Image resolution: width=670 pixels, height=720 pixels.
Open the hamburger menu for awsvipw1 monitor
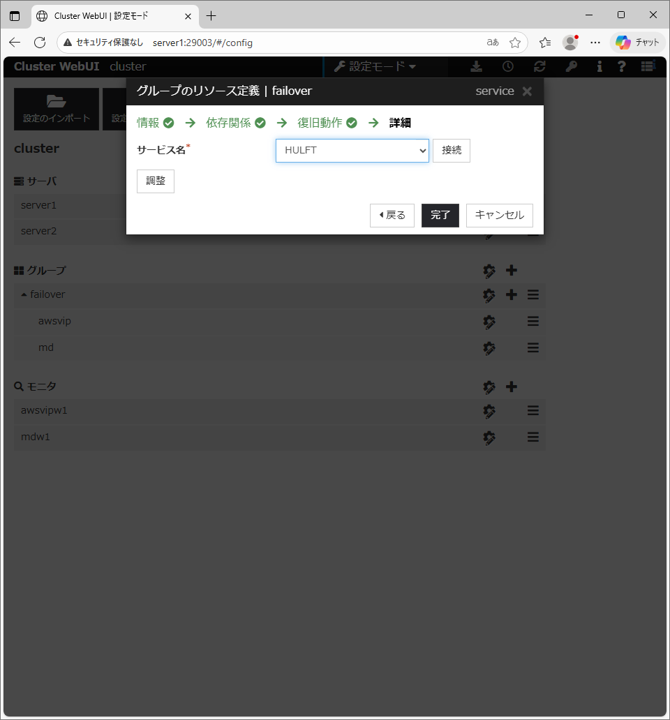(533, 411)
